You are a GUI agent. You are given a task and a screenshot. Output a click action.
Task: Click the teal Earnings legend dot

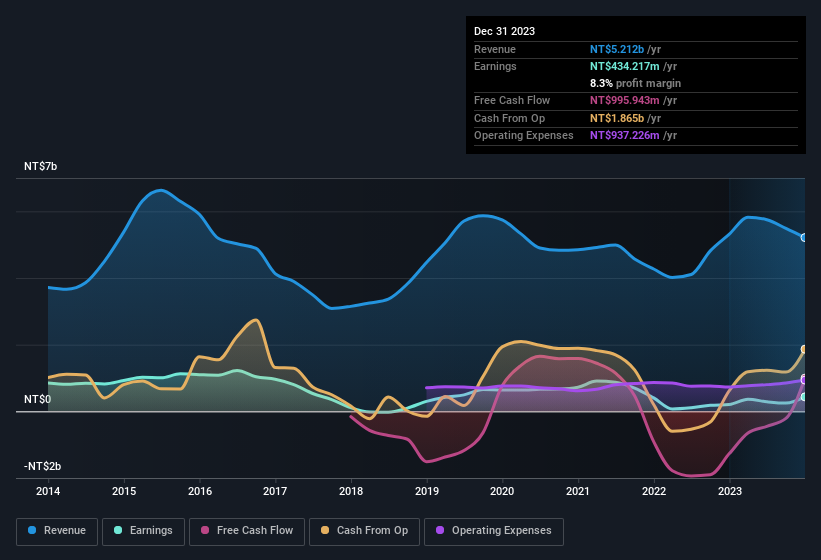[x=118, y=530]
